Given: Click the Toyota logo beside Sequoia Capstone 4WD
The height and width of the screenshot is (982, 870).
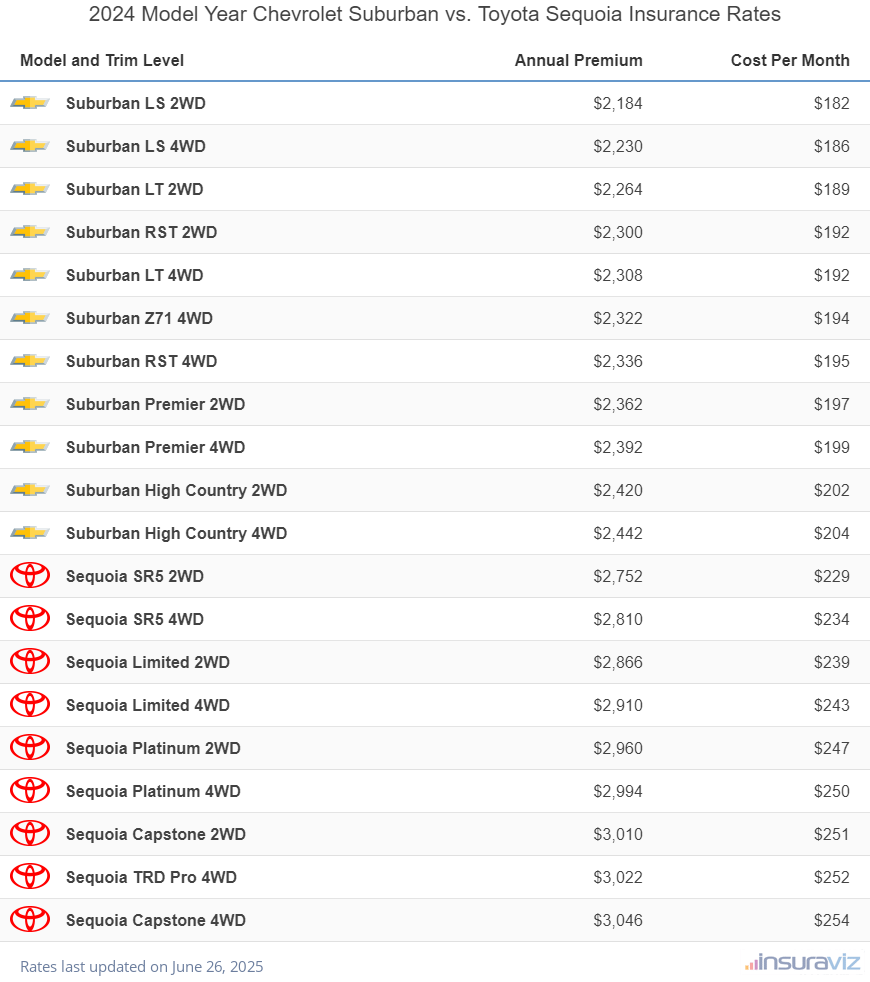Looking at the screenshot, I should coord(30,920).
